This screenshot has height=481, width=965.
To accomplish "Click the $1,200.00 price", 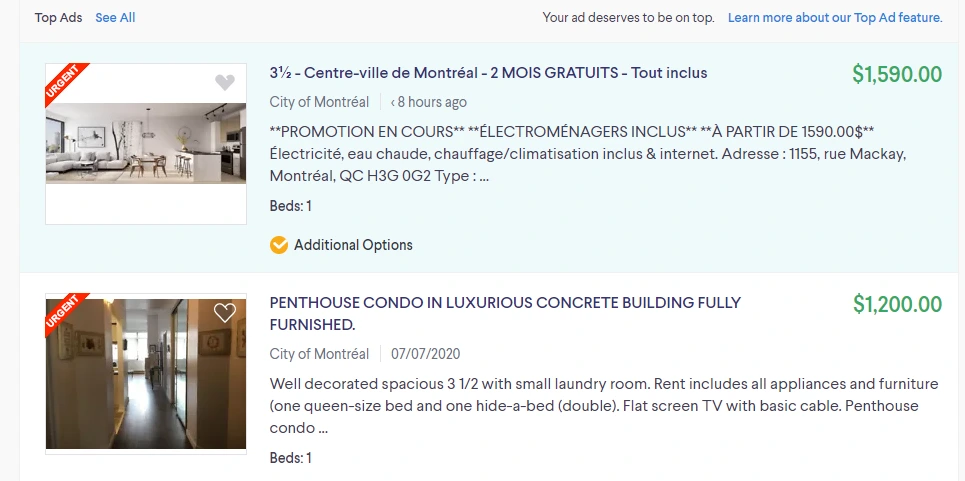I will click(x=897, y=304).
